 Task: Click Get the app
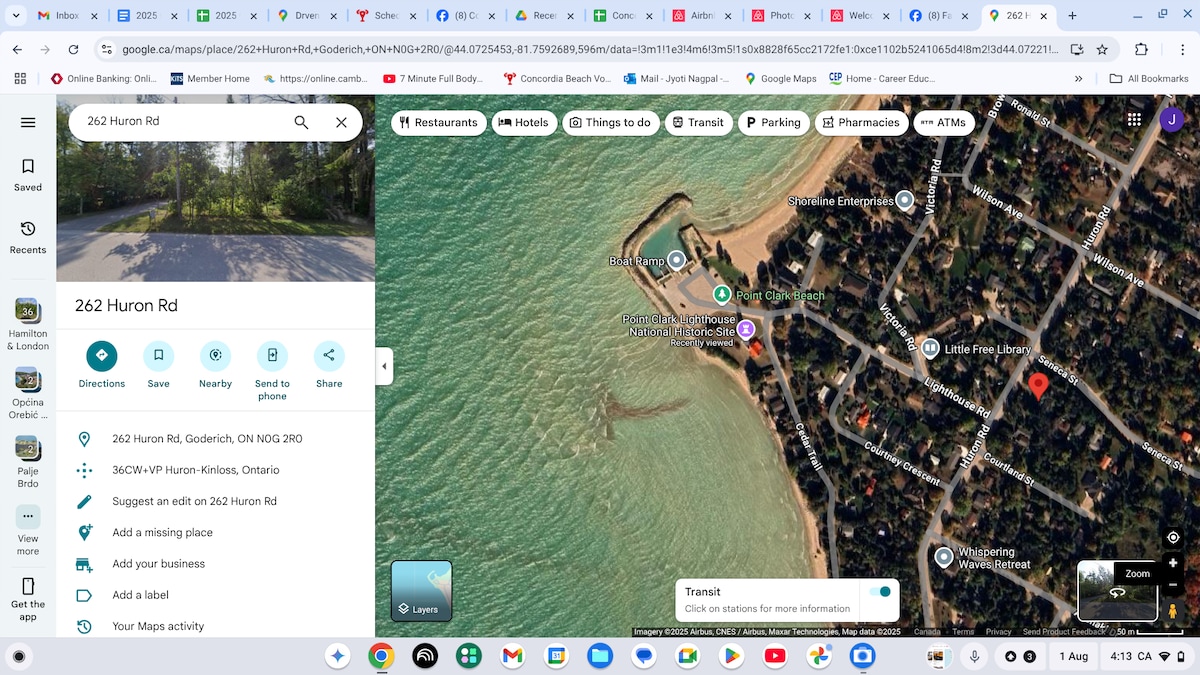(28, 599)
